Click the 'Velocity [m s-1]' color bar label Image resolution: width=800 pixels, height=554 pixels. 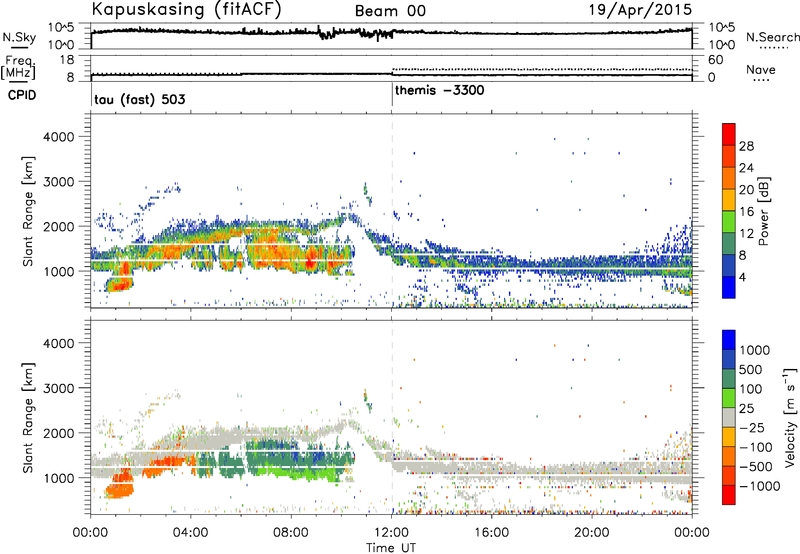(790, 417)
